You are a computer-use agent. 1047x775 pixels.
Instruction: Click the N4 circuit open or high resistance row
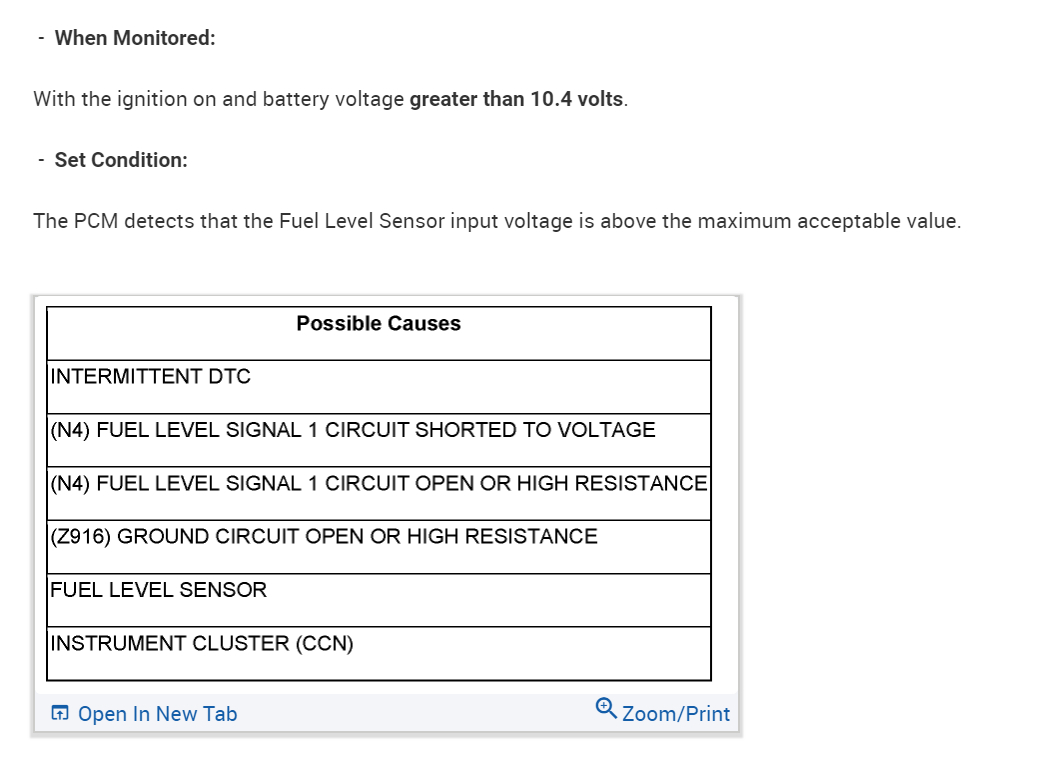click(378, 484)
